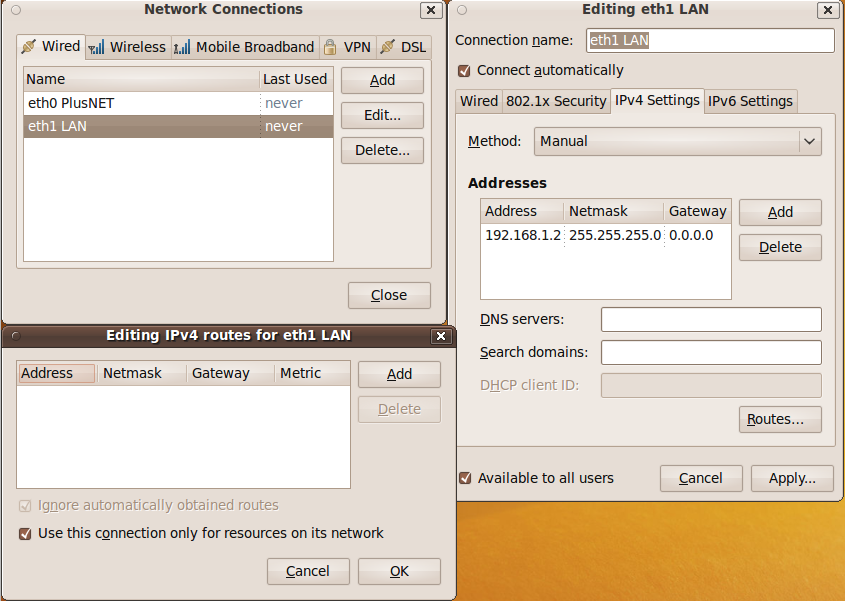Toggle the Connect automatically checkbox
The width and height of the screenshot is (845, 601).
463,71
